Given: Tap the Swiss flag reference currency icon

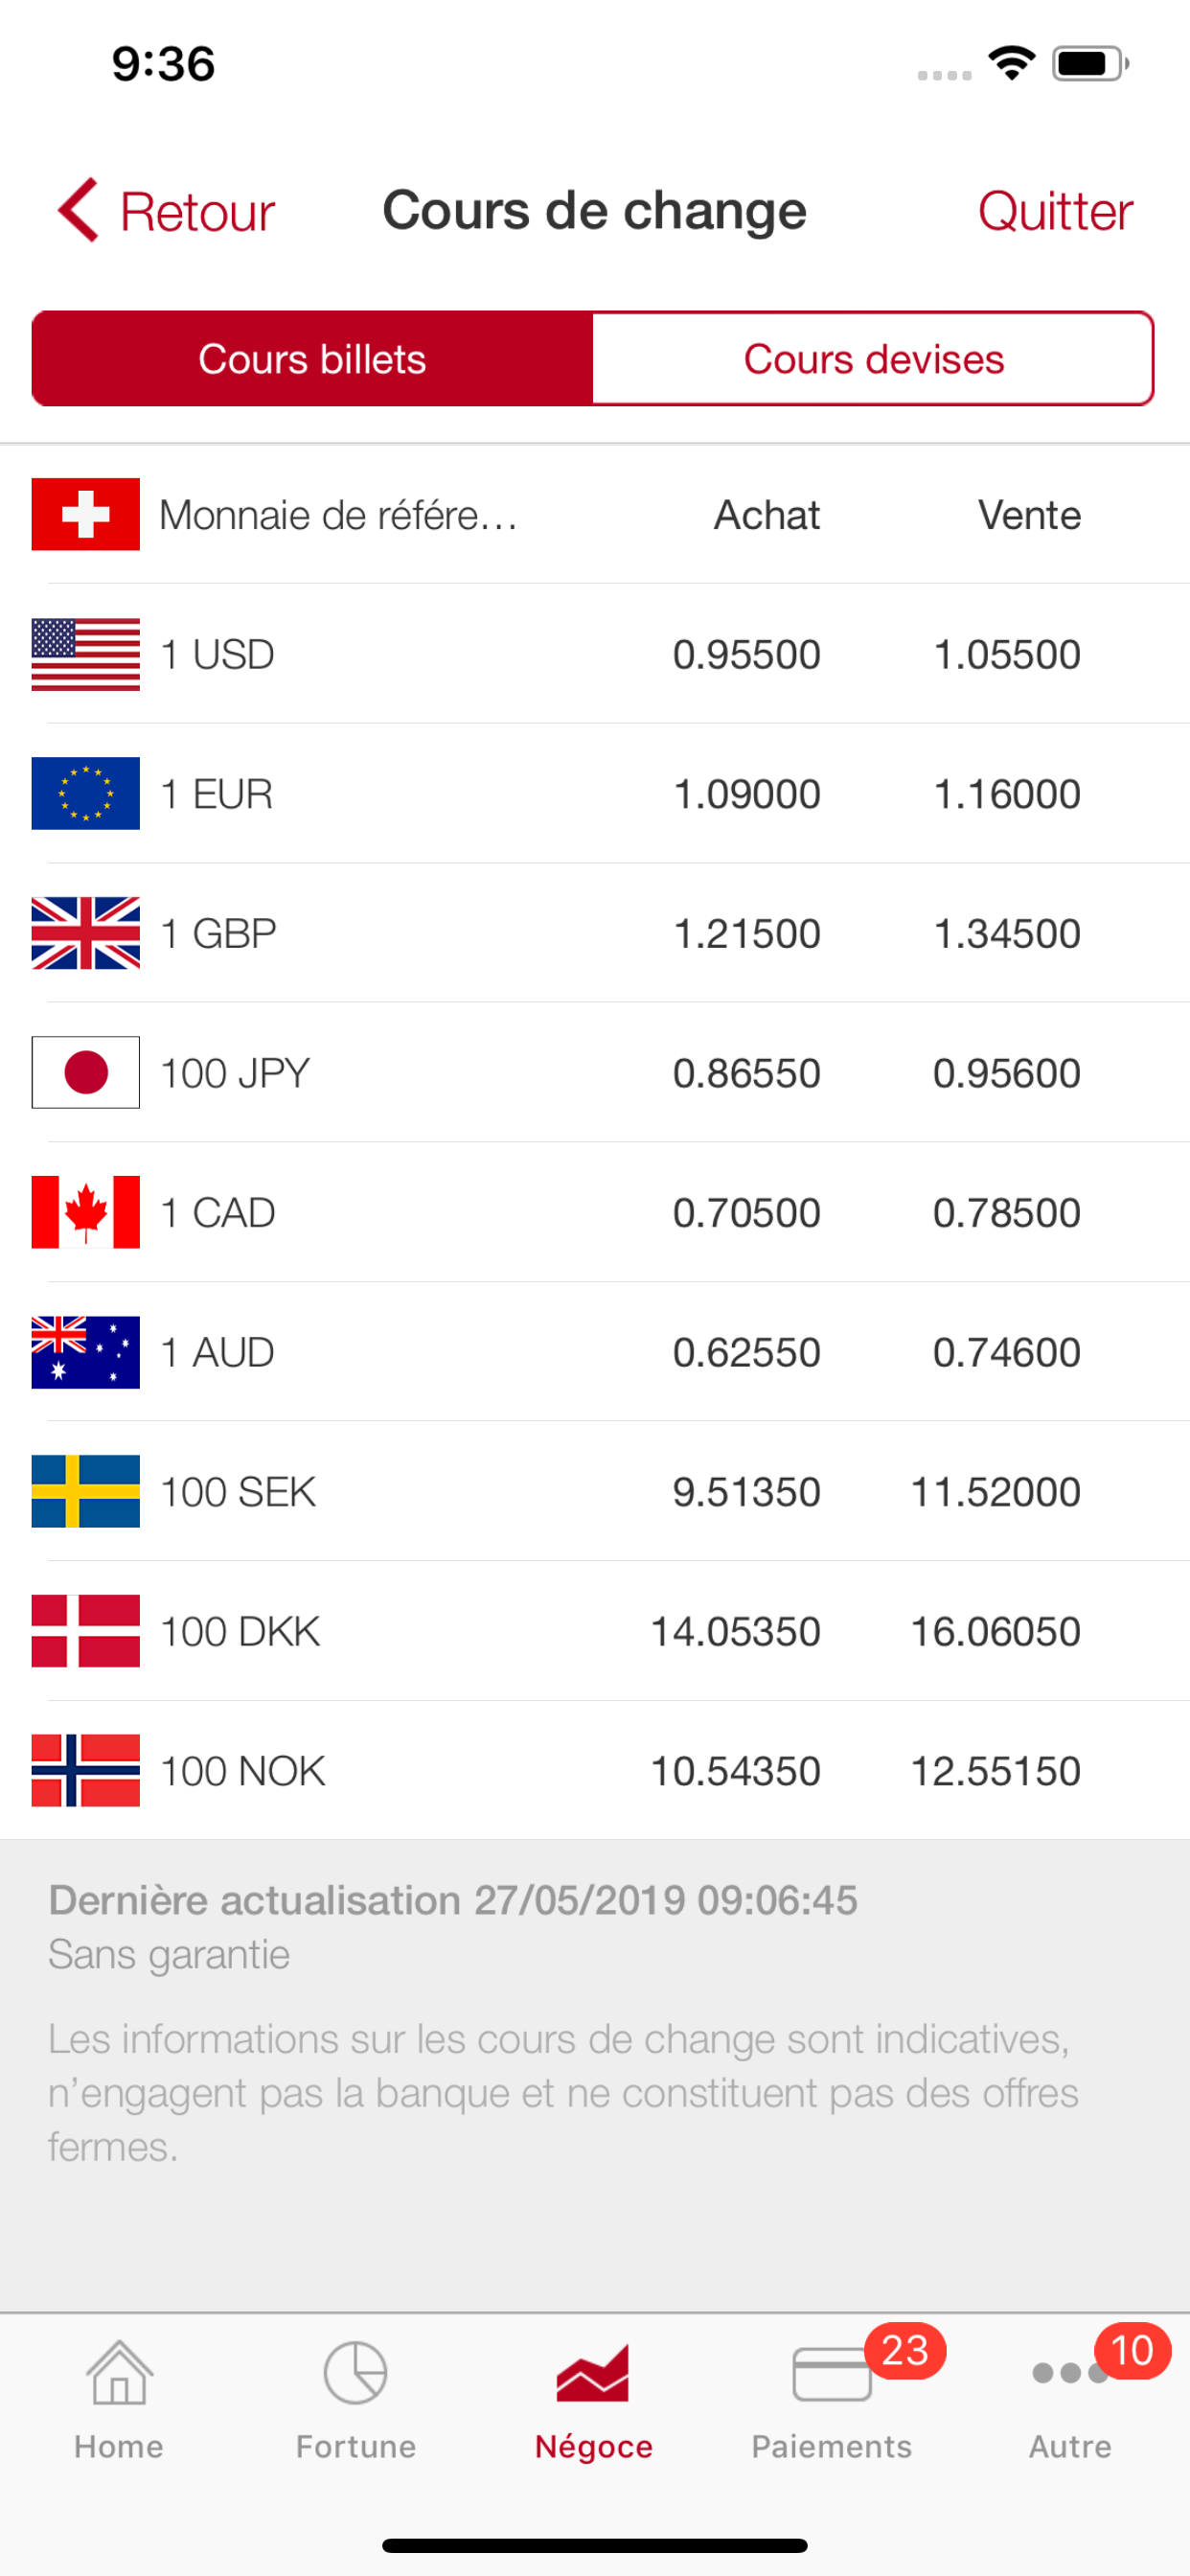Looking at the screenshot, I should click(85, 514).
